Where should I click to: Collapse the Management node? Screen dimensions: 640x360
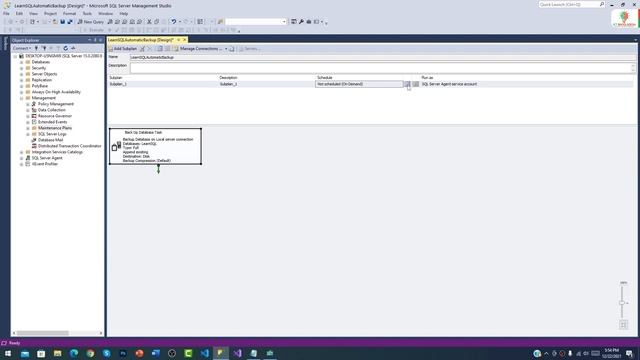pyautogui.click(x=22, y=98)
